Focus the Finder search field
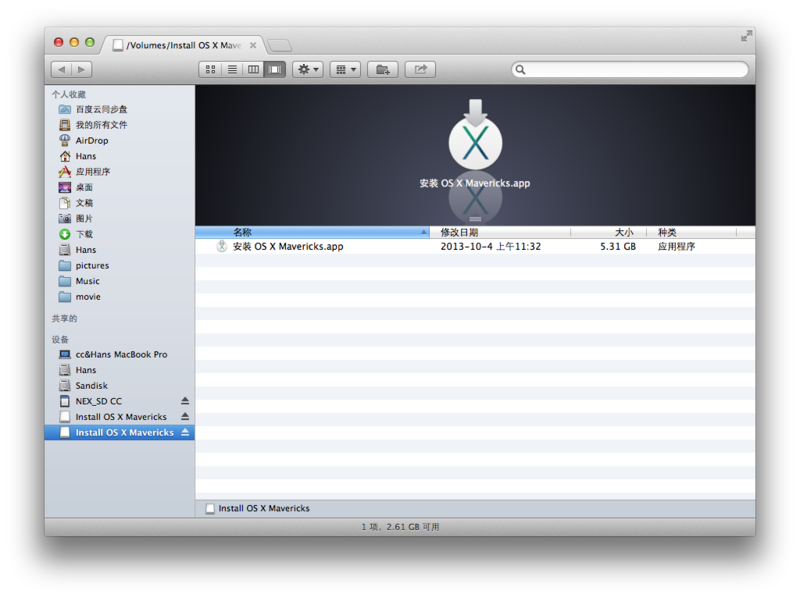The image size is (800, 598). click(630, 69)
